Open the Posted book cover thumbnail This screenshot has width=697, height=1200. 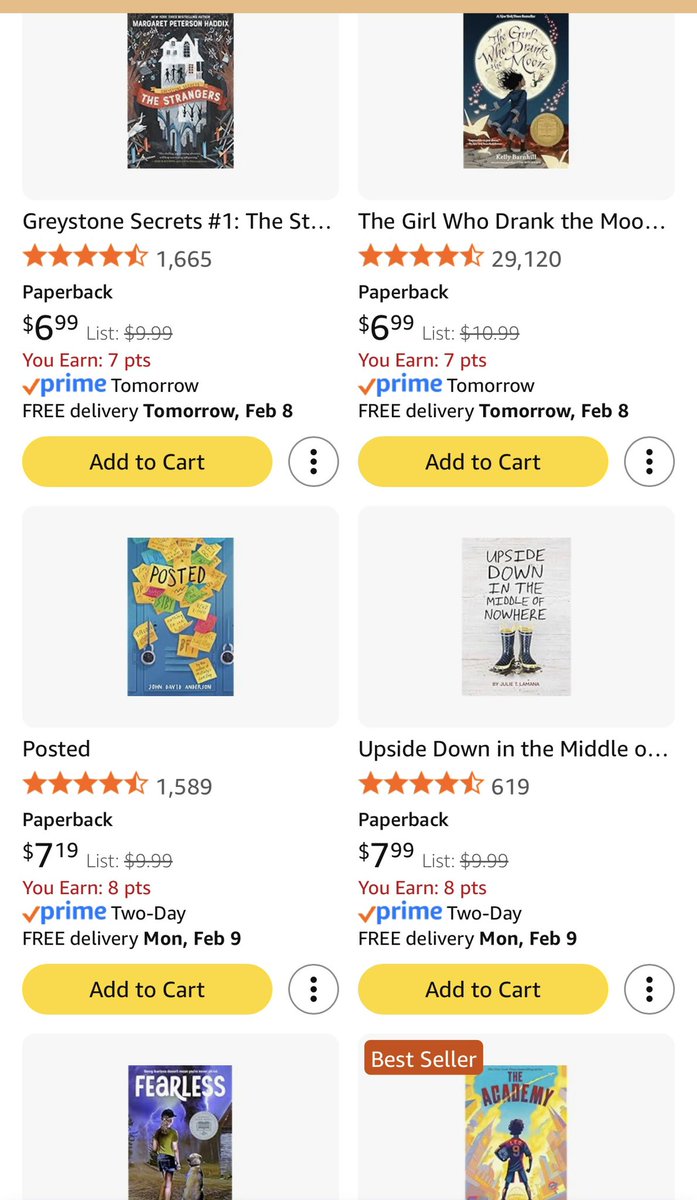coord(180,617)
